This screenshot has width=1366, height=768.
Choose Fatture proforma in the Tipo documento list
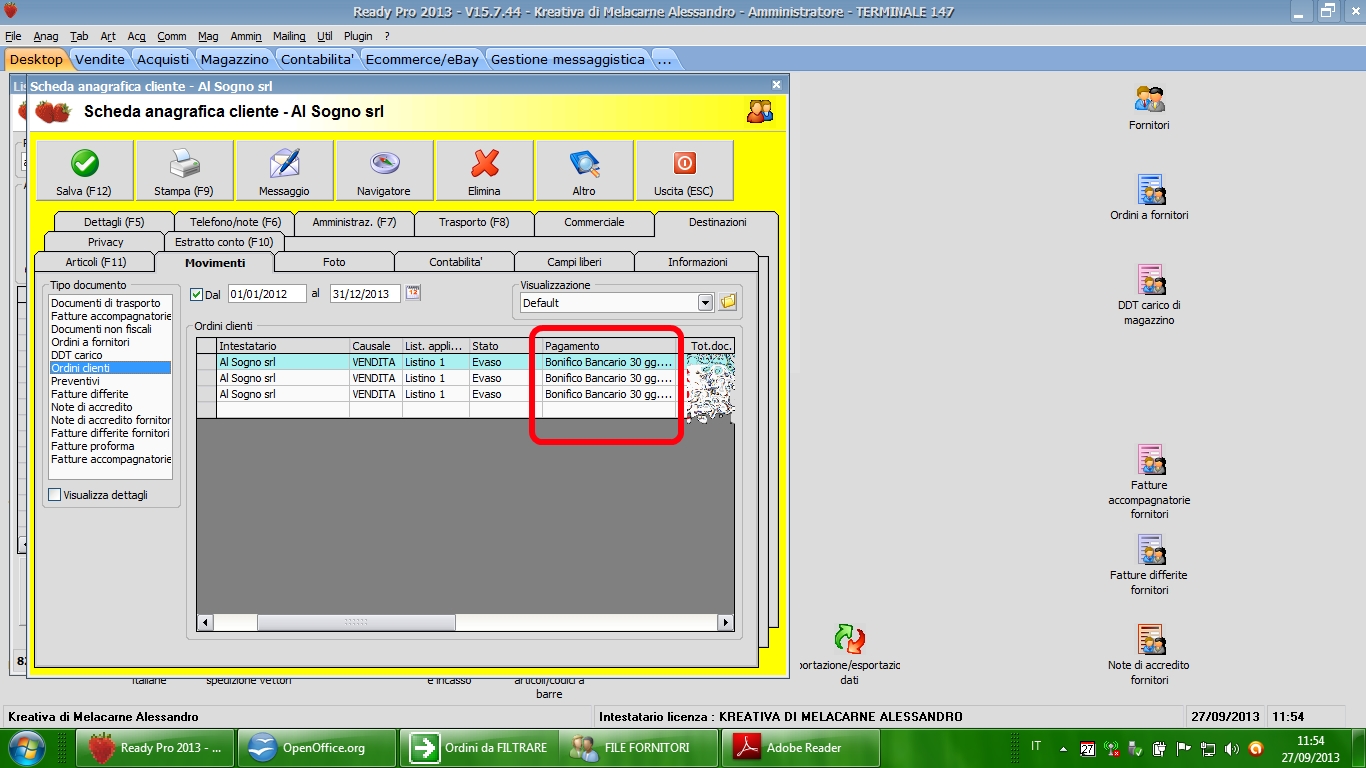[x=110, y=446]
